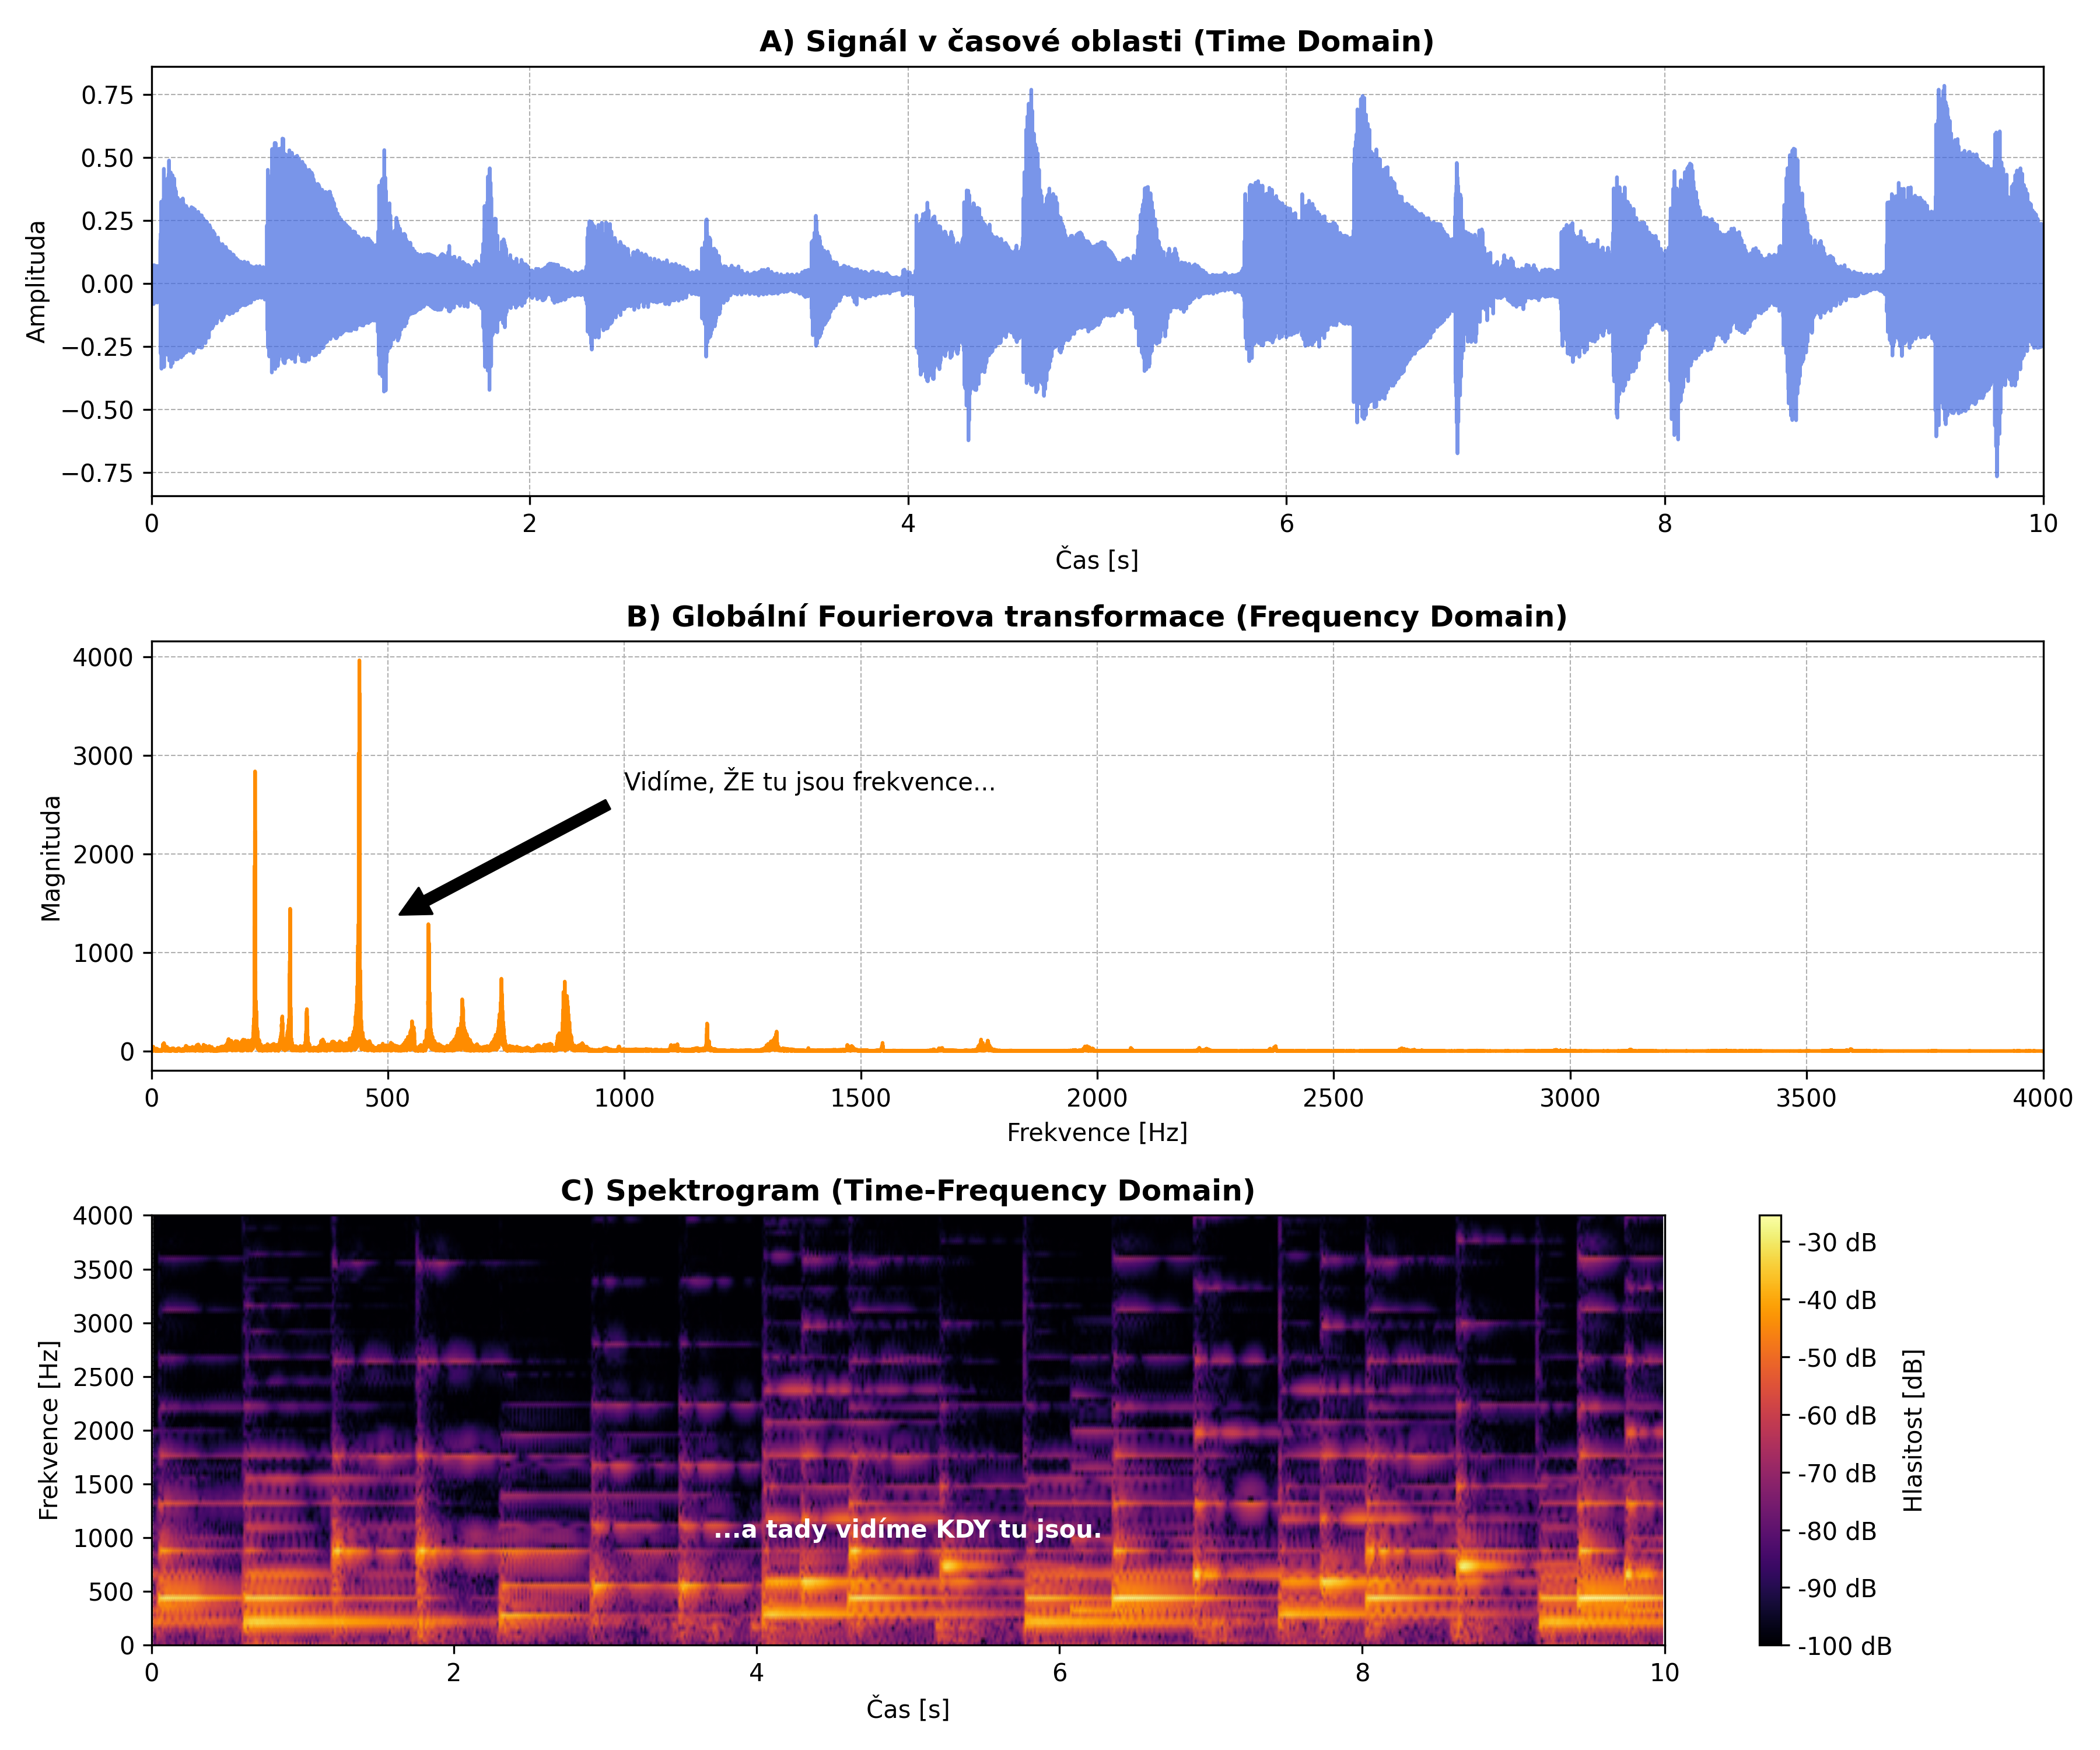The height and width of the screenshot is (1750, 2100).
Task: Click the 4000 tick on the magnitude axis
Action: pyautogui.click(x=103, y=657)
